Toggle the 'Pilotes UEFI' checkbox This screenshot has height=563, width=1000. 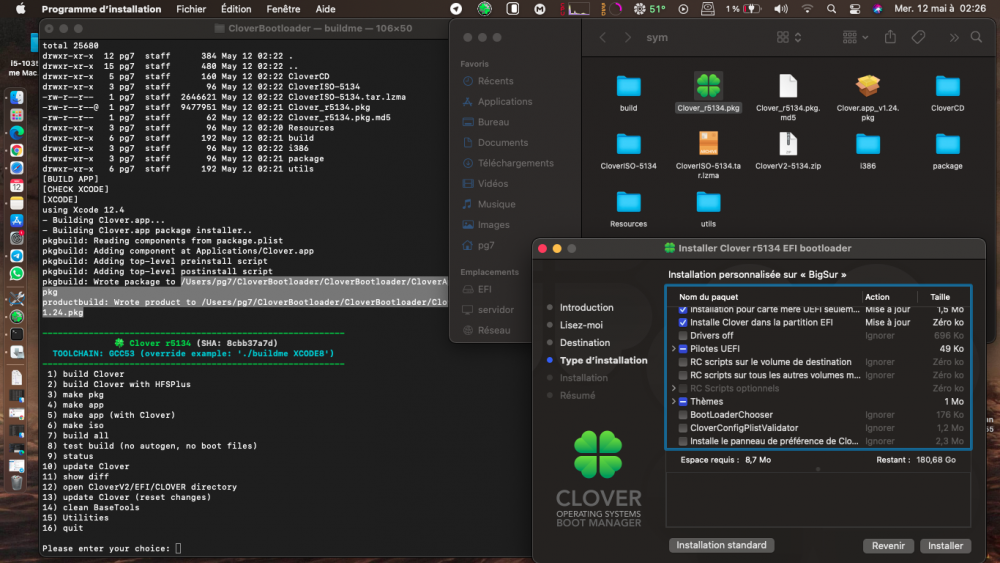click(x=682, y=349)
